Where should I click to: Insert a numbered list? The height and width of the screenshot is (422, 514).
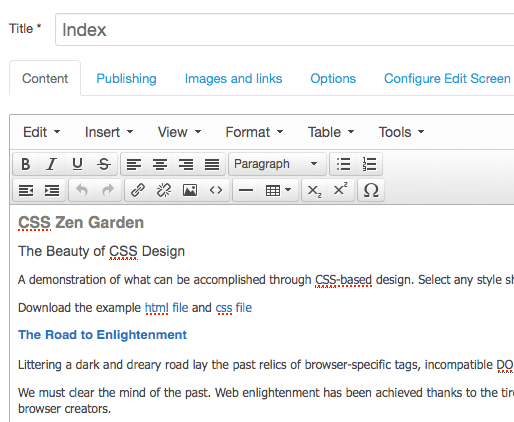pyautogui.click(x=369, y=164)
